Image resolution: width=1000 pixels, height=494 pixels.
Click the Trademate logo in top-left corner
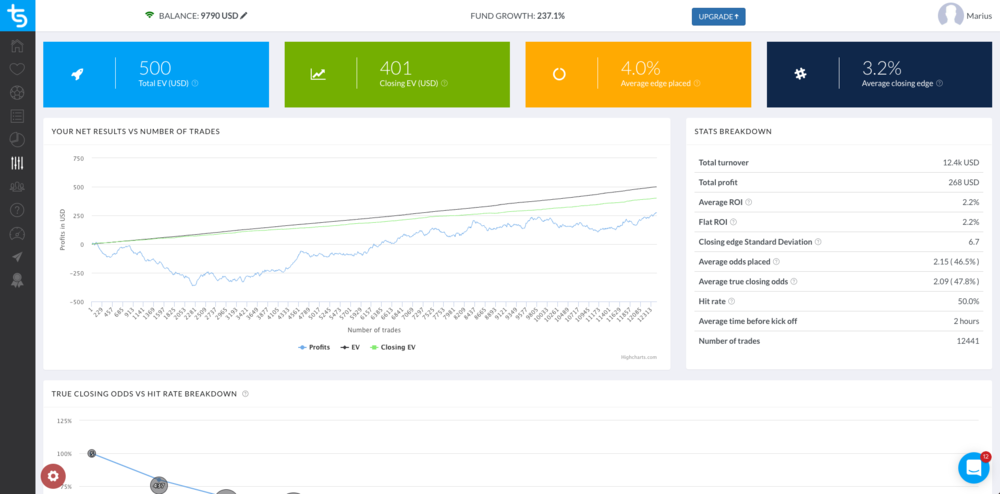tap(17, 15)
